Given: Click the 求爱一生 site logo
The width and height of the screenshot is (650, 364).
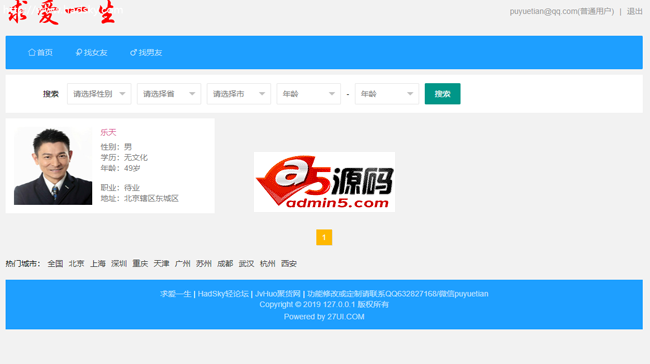Looking at the screenshot, I should [x=61, y=12].
